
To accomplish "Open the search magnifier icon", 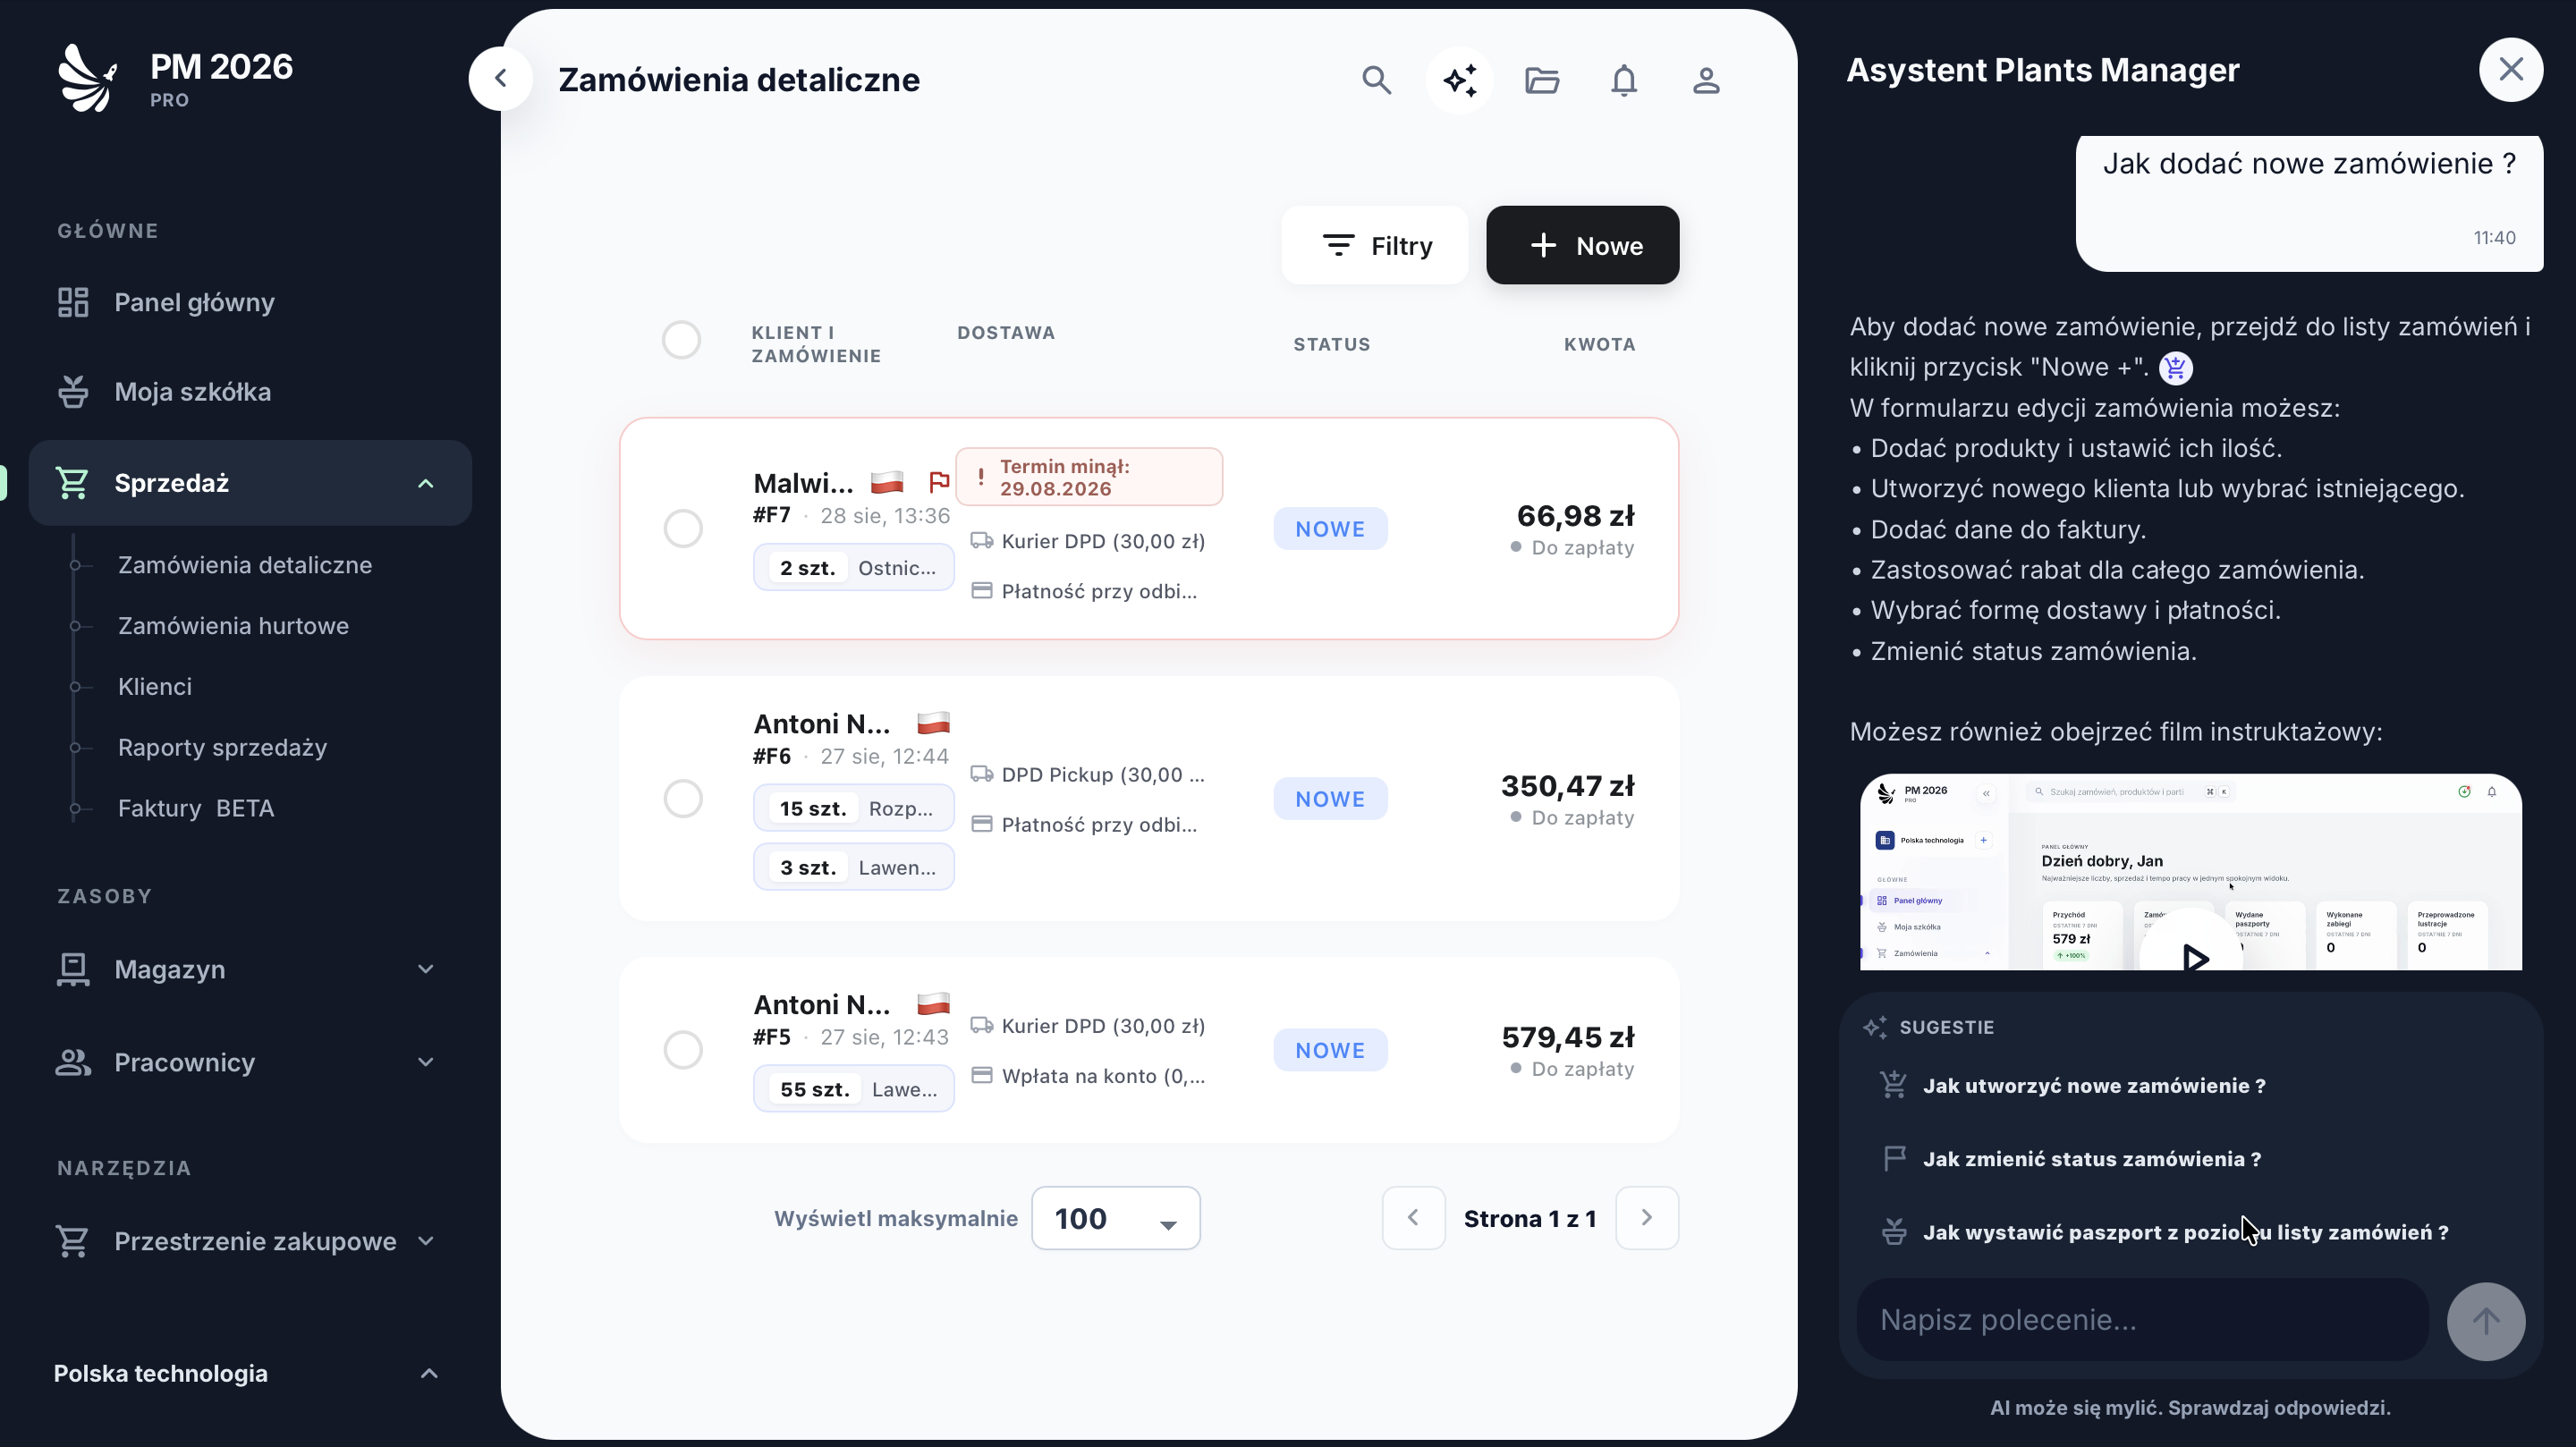I will tap(1376, 80).
